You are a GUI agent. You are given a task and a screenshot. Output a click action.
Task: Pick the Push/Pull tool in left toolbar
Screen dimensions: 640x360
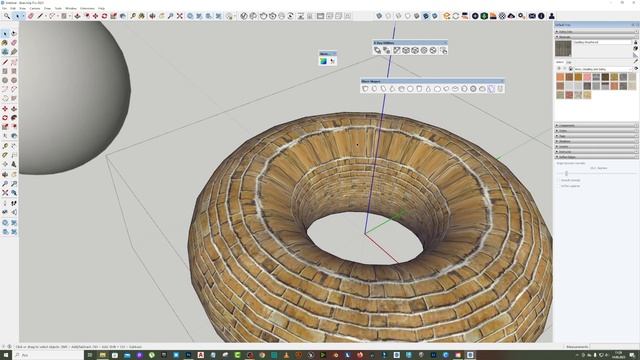point(14,109)
